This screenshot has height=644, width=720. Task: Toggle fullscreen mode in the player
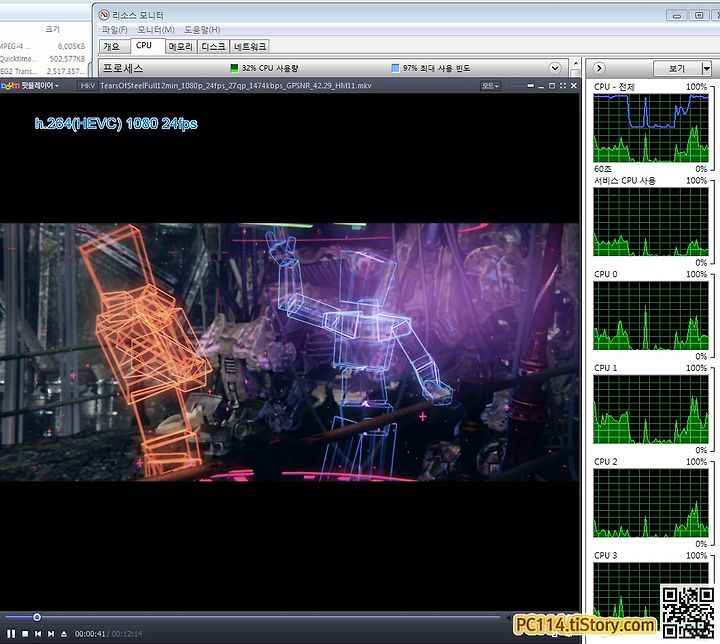pos(563,86)
